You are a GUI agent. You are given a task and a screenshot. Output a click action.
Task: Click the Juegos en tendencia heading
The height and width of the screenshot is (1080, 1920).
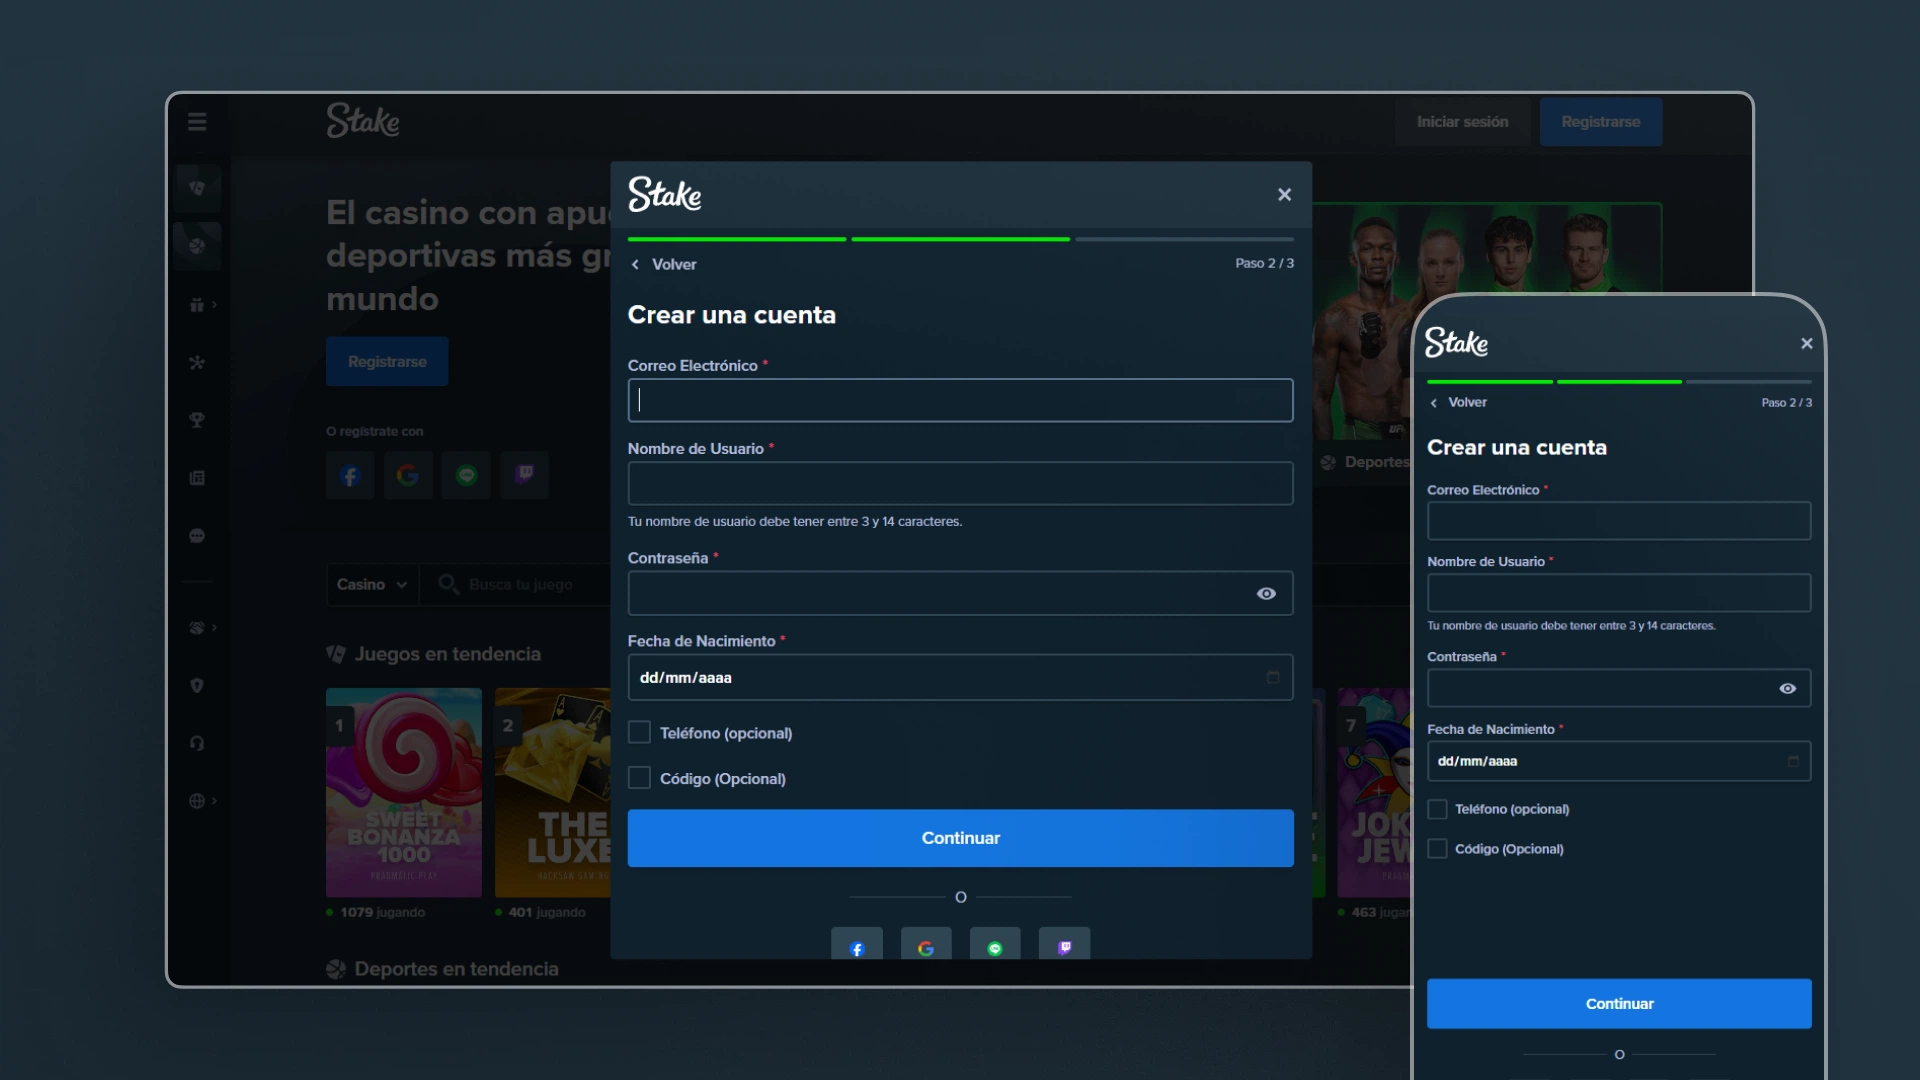pos(447,654)
